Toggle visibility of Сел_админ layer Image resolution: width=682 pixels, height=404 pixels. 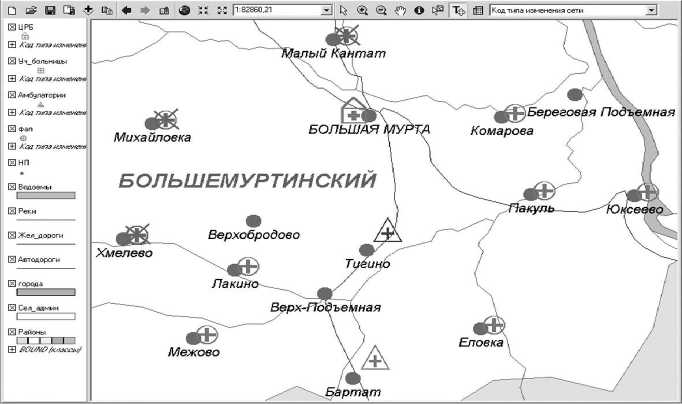click(12, 307)
